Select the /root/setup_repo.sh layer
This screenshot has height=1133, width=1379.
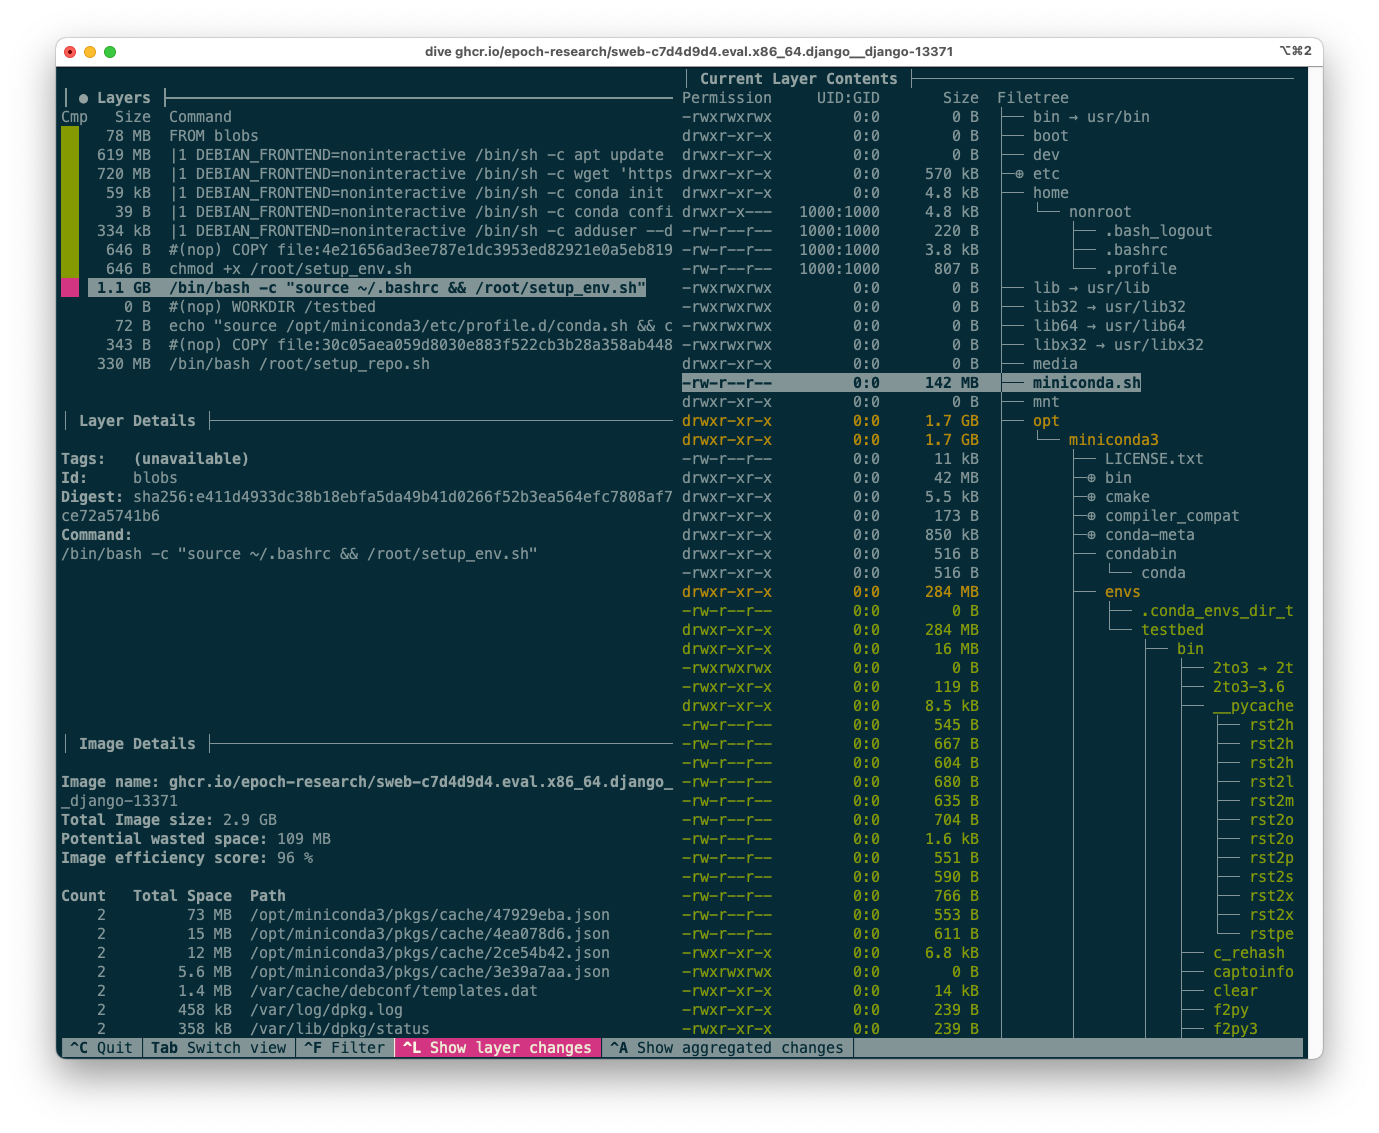coord(299,364)
